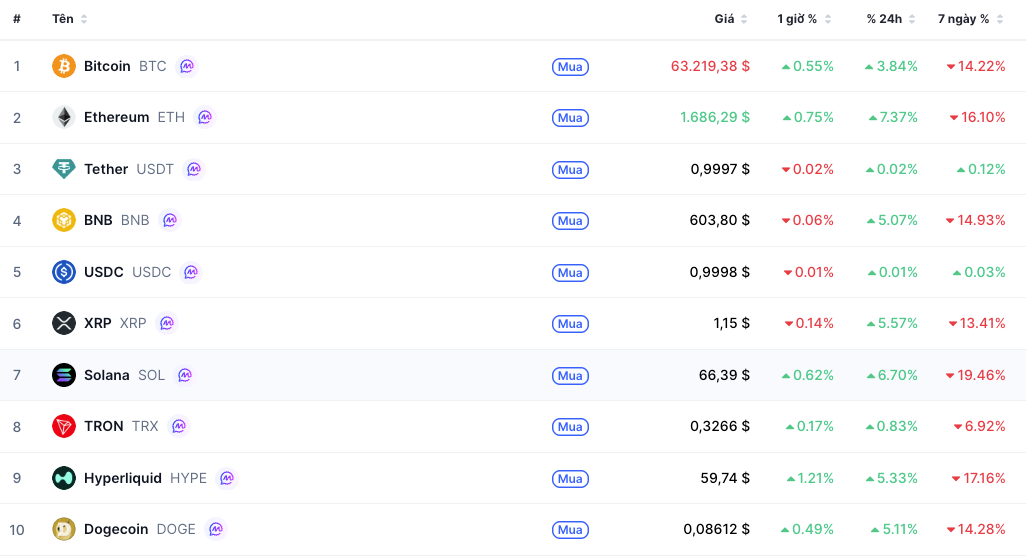Screen dimensions: 1026x559
Task: Sort by 7 ngày % sort arrows
Action: [x=1000, y=19]
